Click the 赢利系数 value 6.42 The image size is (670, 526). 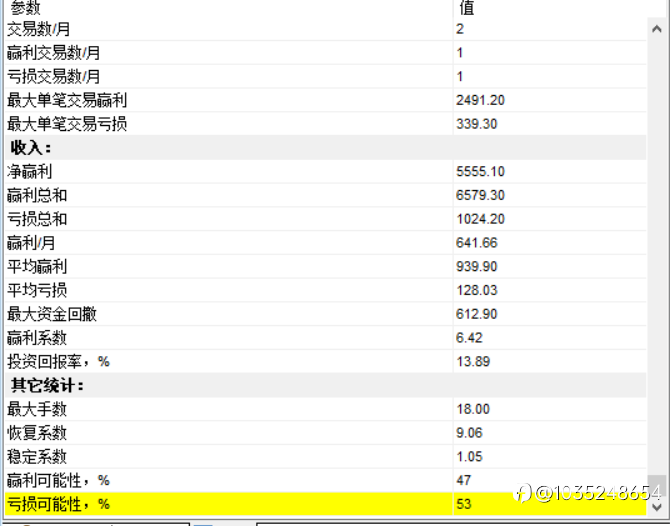coord(469,338)
